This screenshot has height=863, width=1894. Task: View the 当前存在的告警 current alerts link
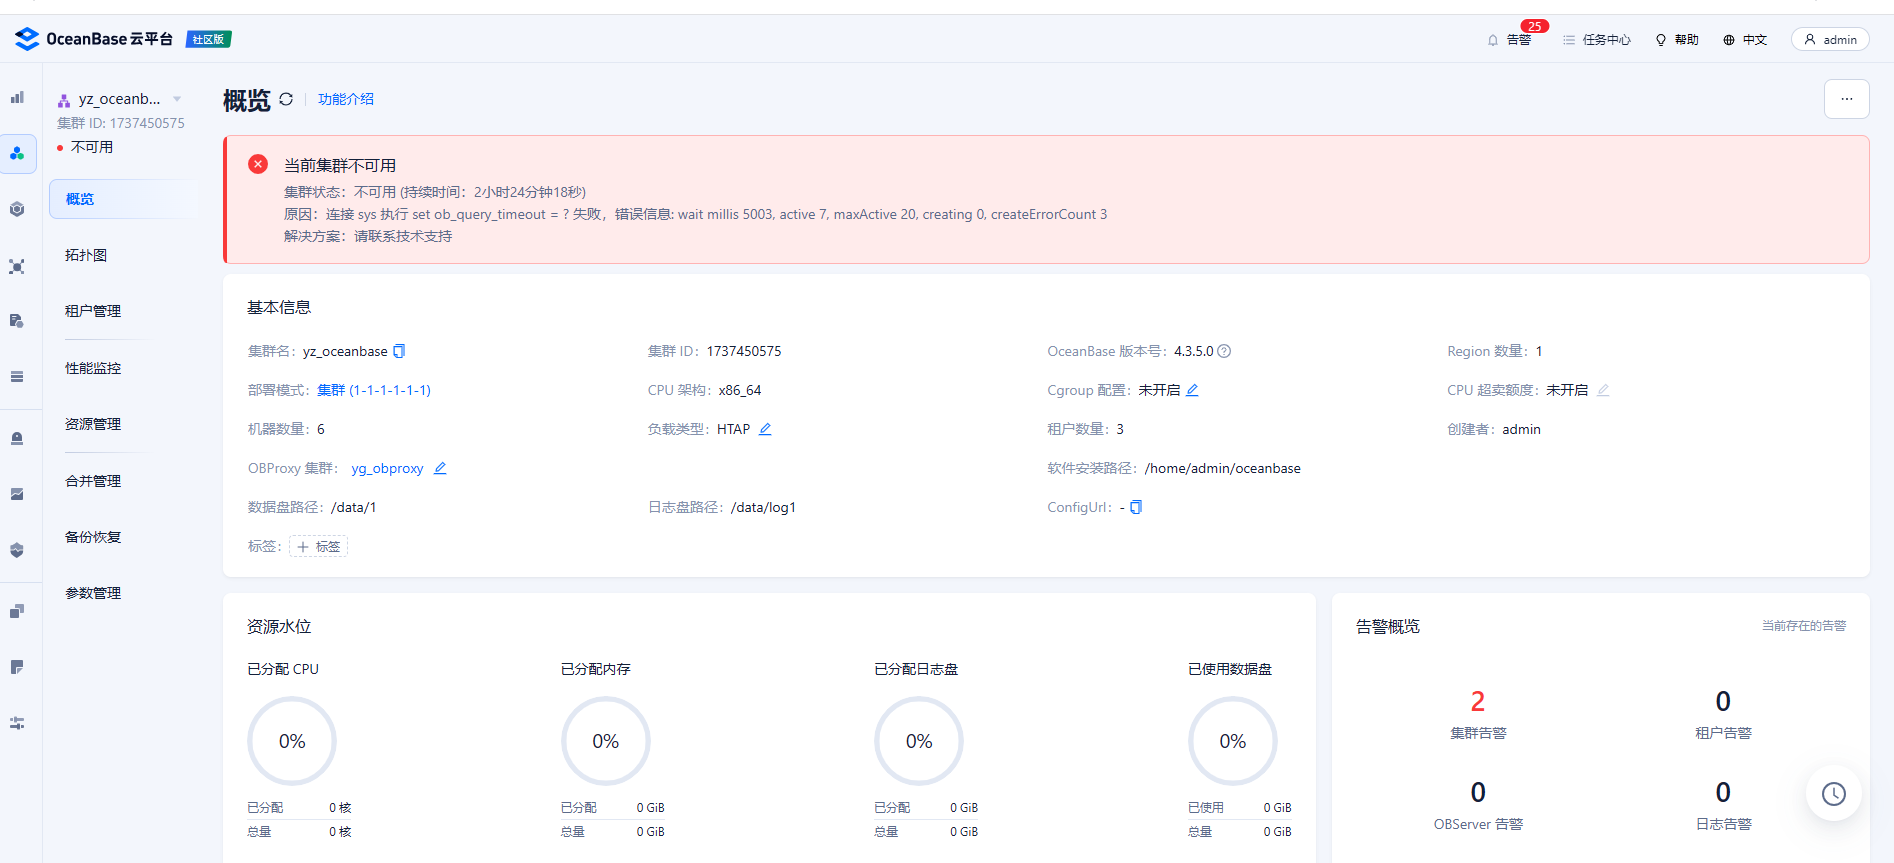(x=1804, y=626)
